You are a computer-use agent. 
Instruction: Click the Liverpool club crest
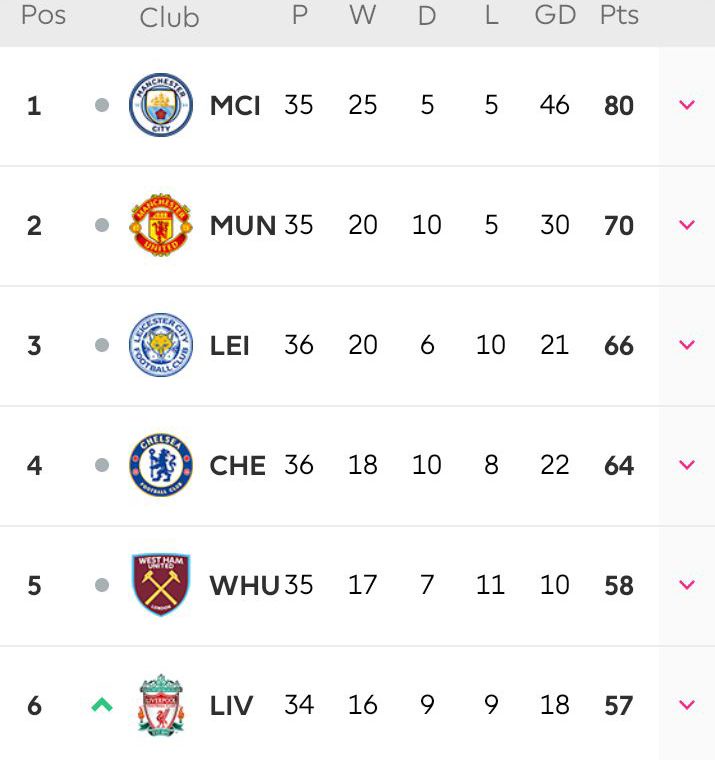pos(161,705)
